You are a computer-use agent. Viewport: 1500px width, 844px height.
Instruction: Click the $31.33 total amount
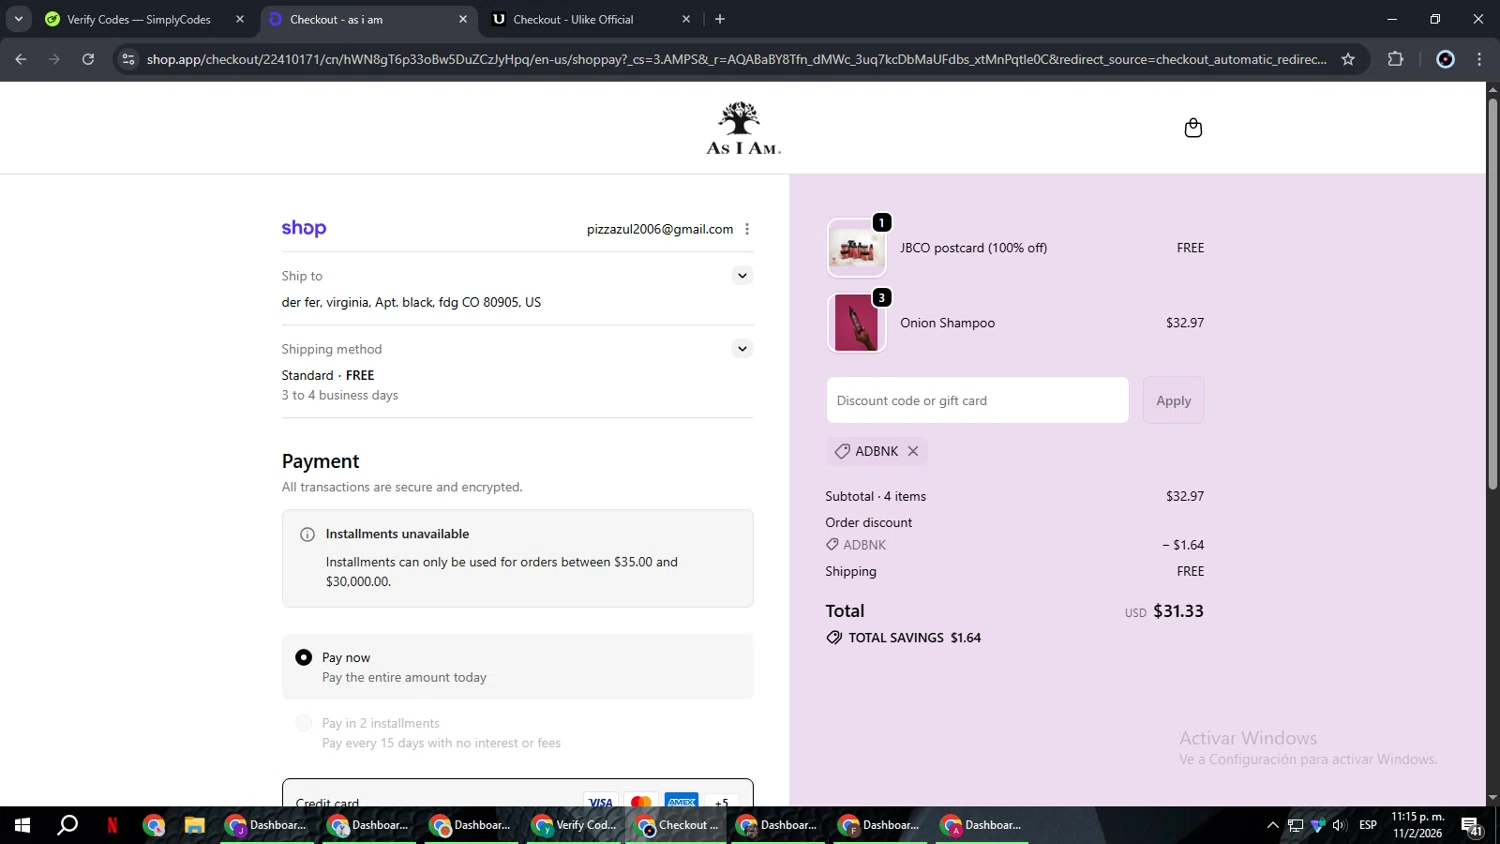1178,611
